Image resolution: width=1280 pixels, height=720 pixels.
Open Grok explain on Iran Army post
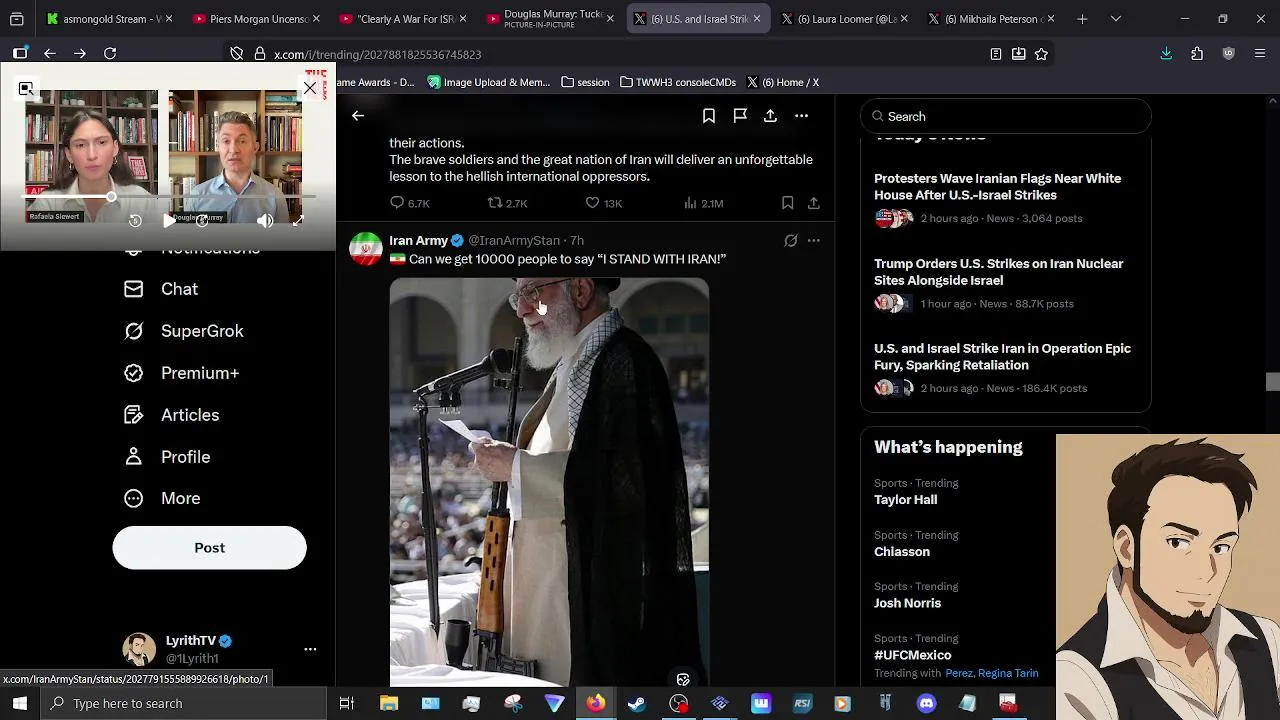coord(790,241)
